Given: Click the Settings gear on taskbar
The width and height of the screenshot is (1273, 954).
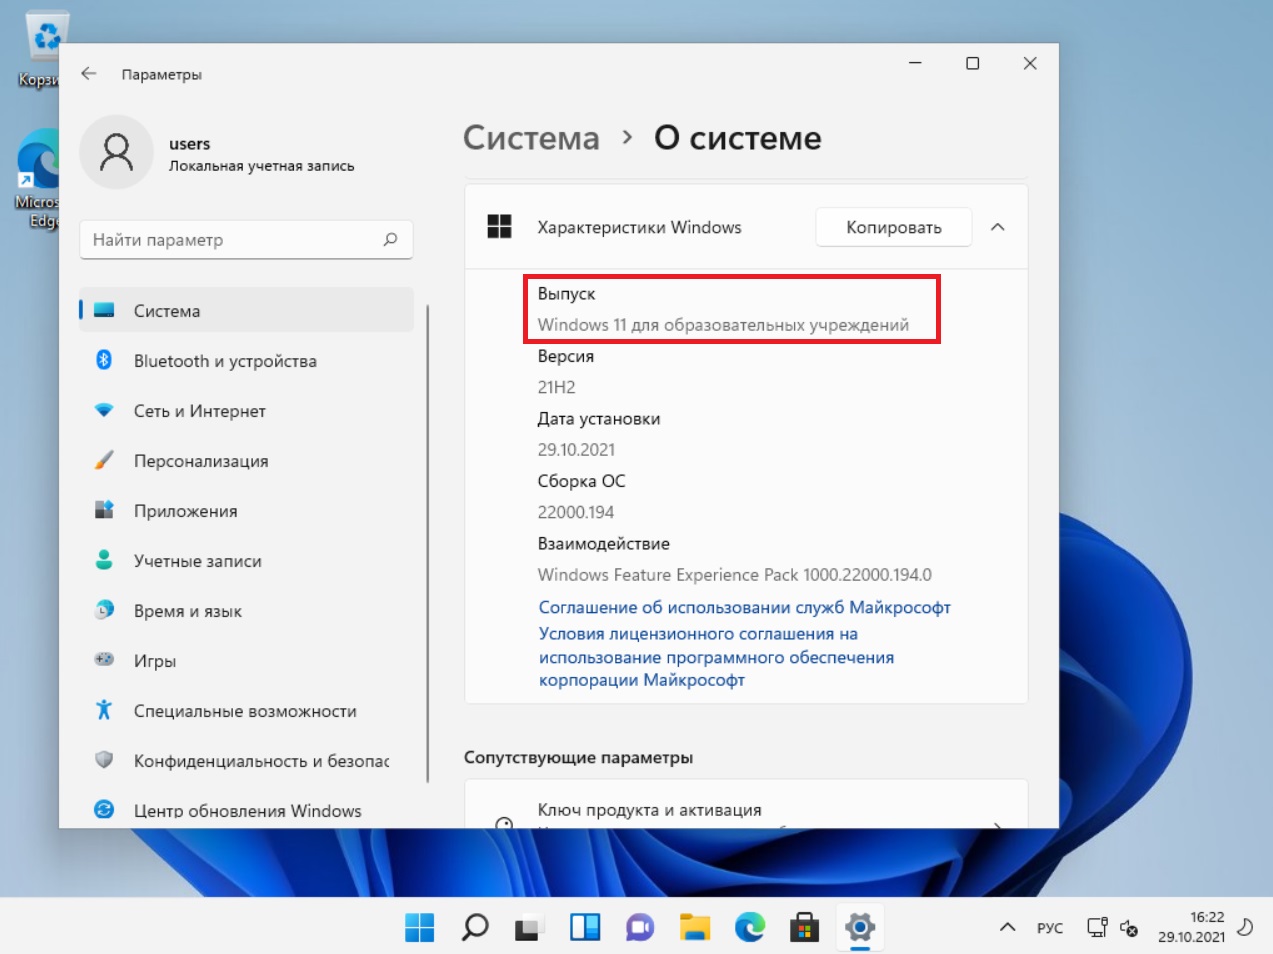Looking at the screenshot, I should (x=860, y=927).
